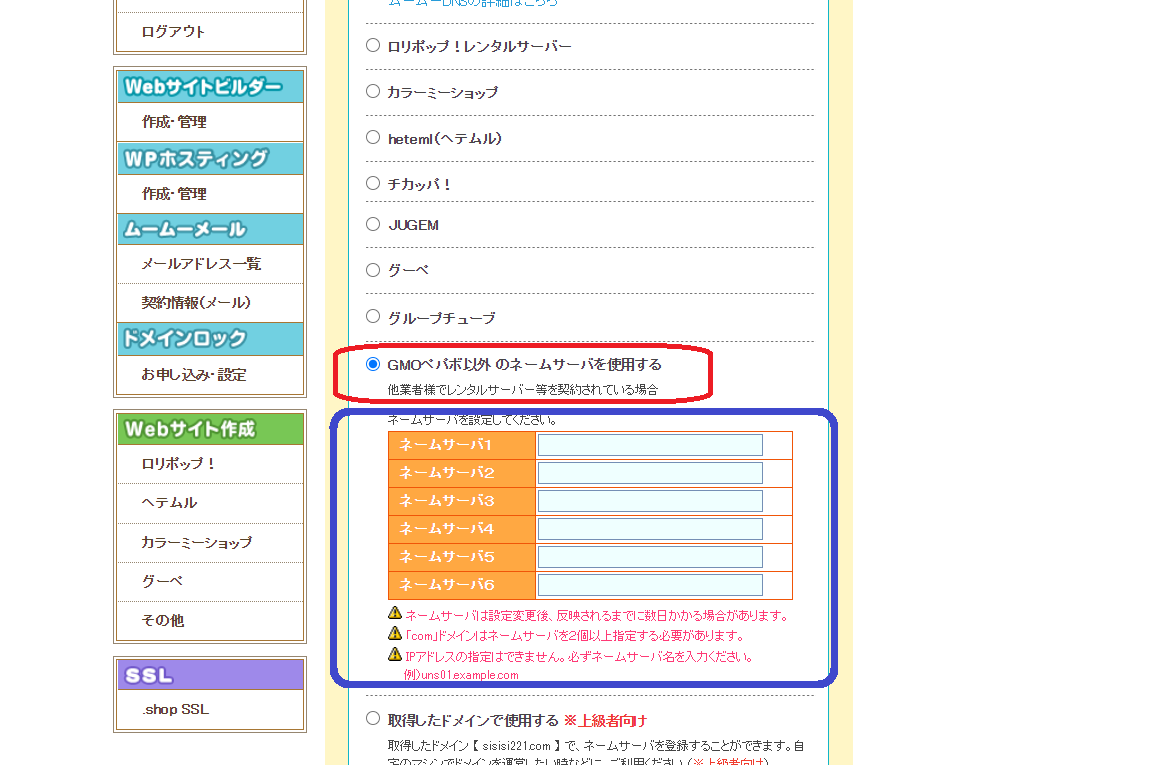This screenshot has height=765, width=1167.
Task: Choose the グループチューブ option
Action: tap(373, 316)
